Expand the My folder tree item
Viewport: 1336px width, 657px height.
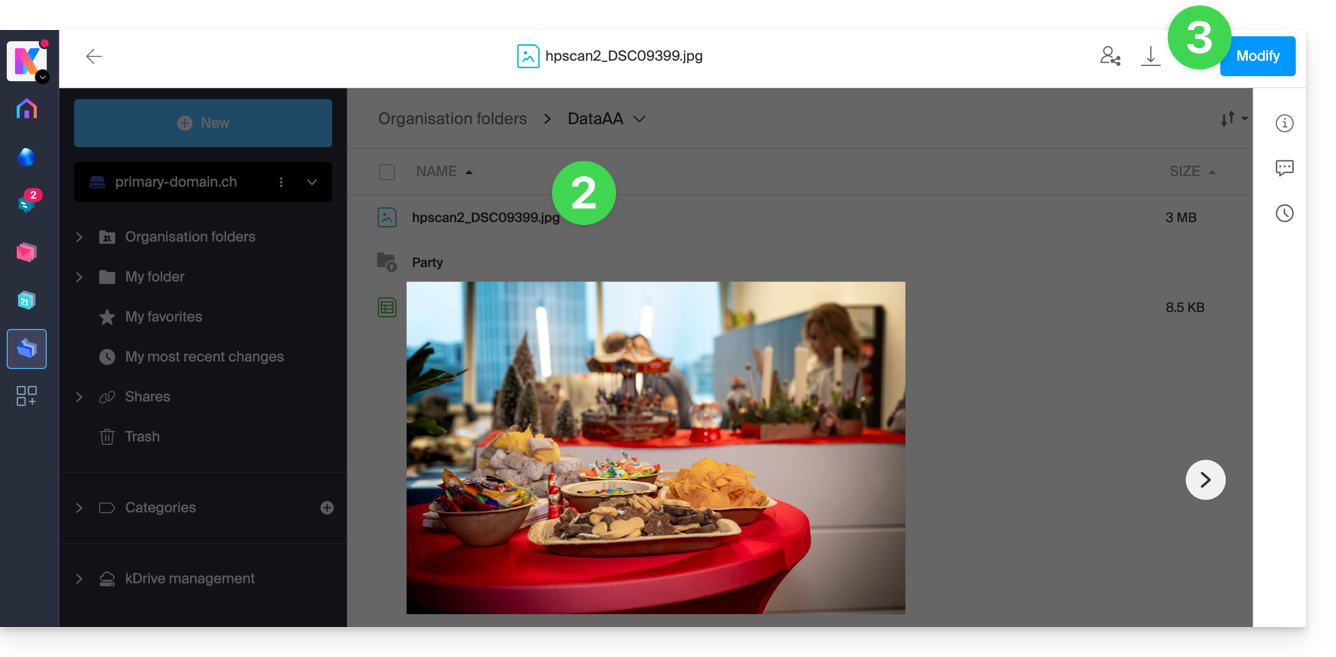79,277
